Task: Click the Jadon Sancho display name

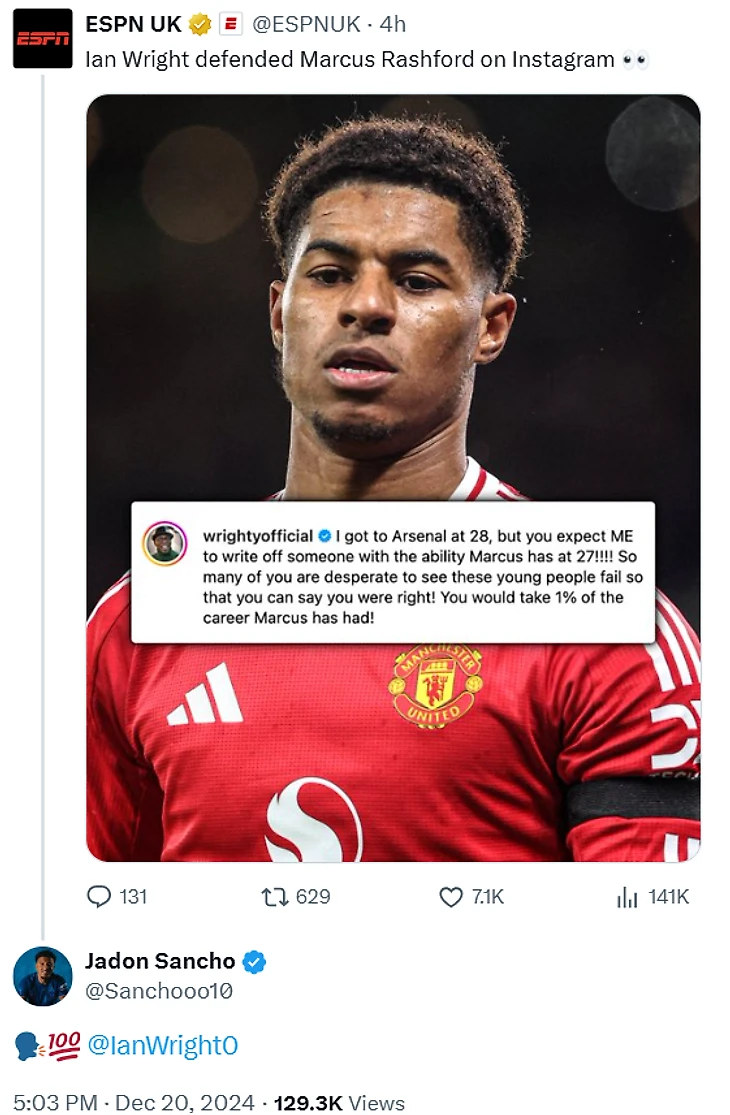Action: pyautogui.click(x=160, y=962)
